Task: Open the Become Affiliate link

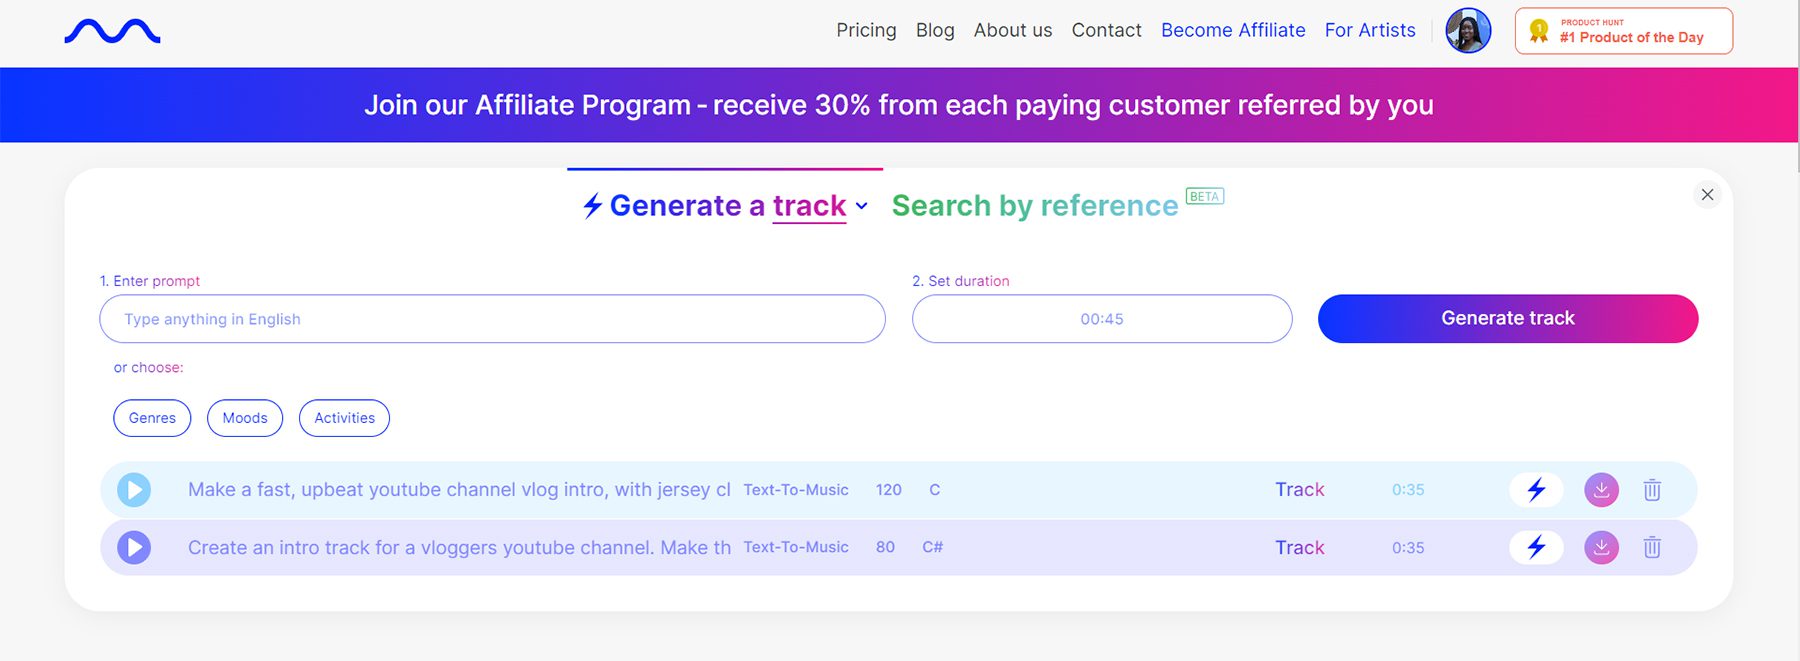Action: tap(1233, 31)
